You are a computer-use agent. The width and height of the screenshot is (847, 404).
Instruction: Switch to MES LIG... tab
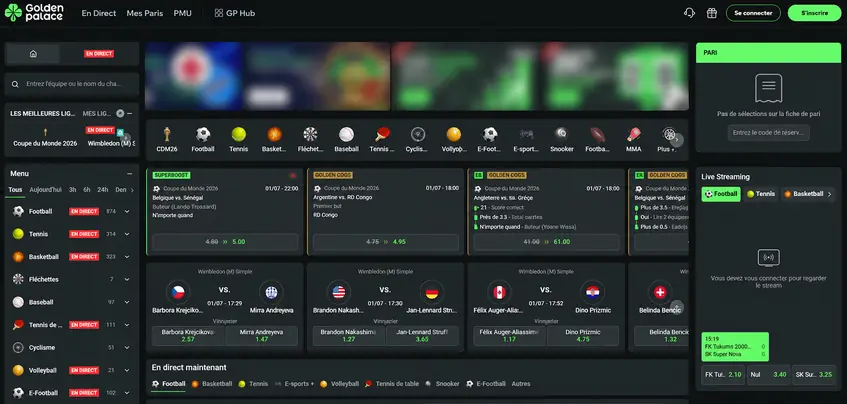coord(97,113)
